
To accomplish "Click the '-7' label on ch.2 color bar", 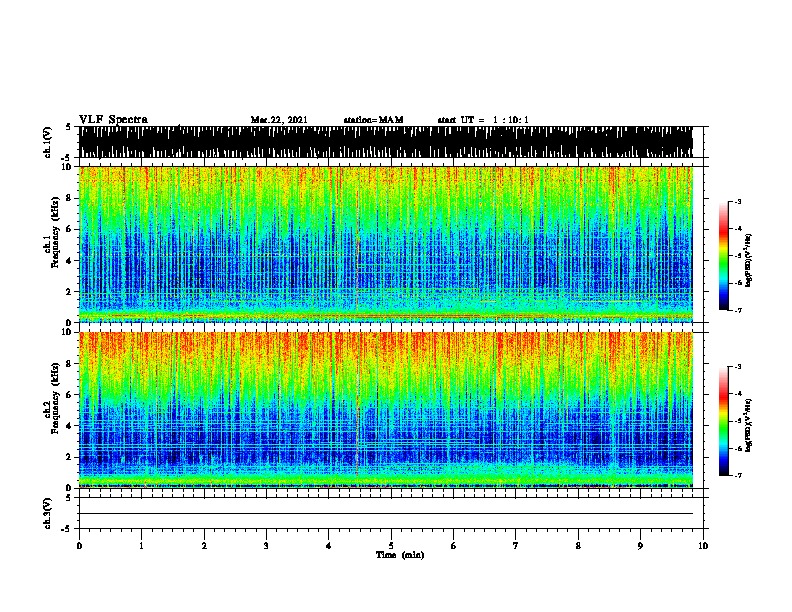I will [737, 475].
